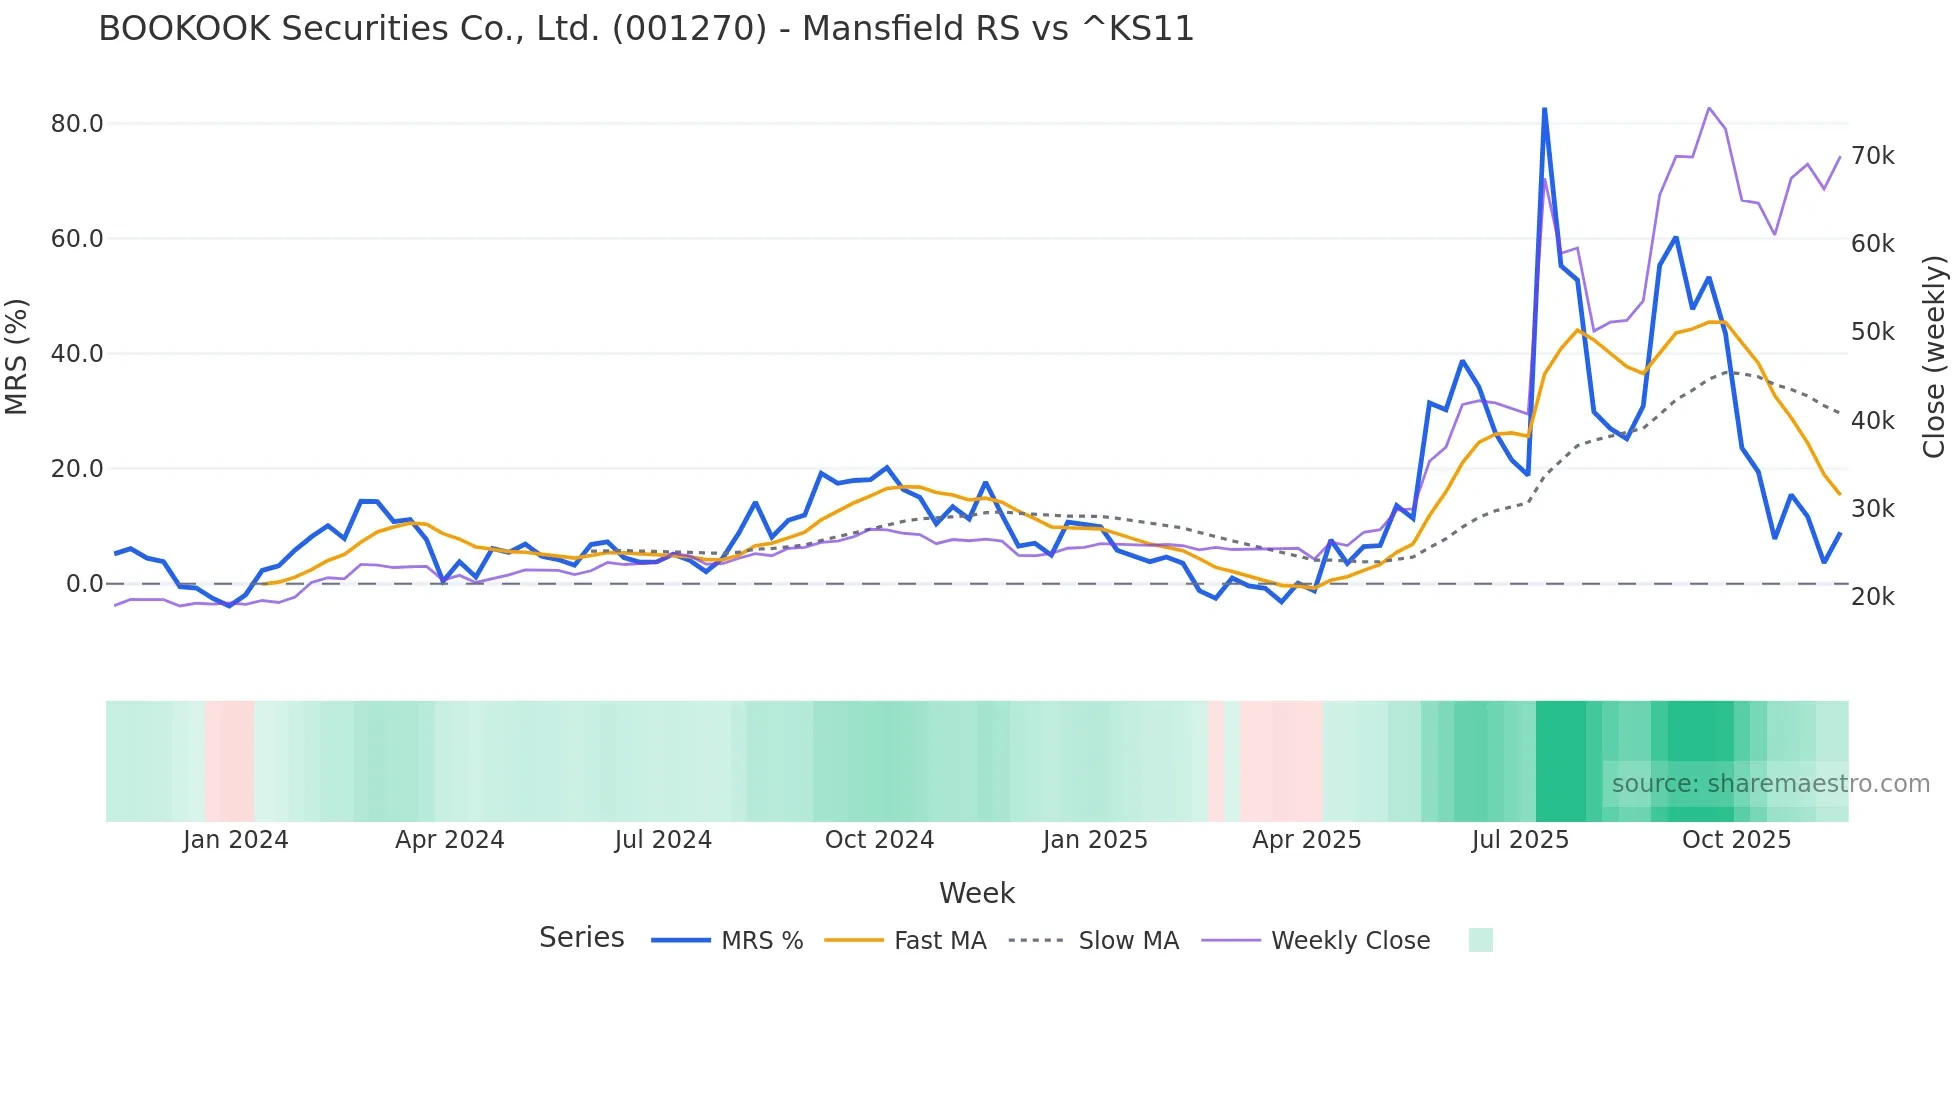
Task: Click the Apr 2024 axis label
Action: coord(450,840)
